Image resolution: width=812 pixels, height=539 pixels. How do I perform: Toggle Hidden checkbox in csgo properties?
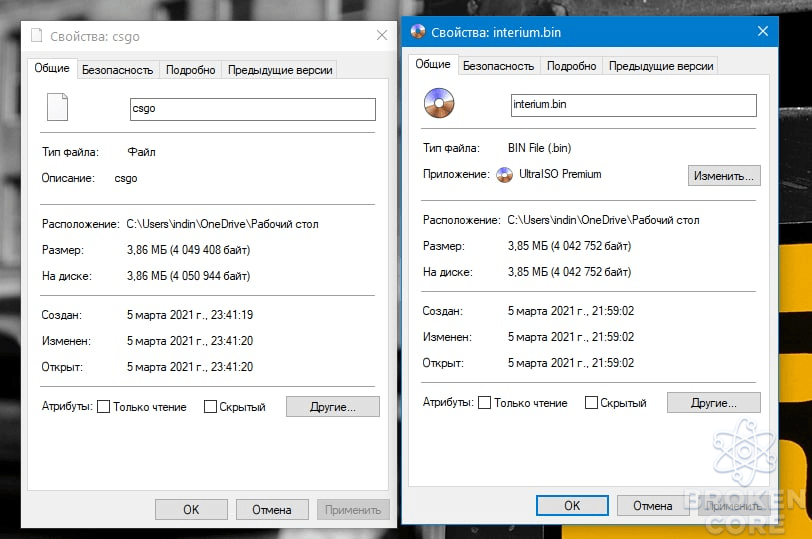(210, 407)
